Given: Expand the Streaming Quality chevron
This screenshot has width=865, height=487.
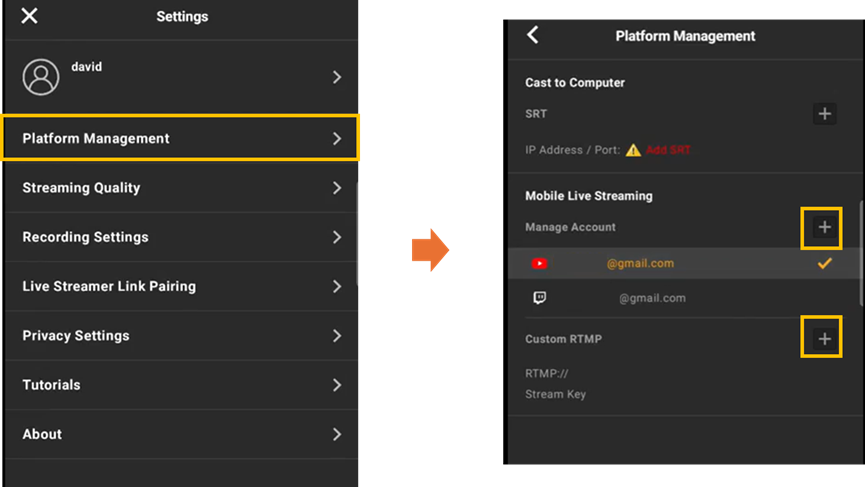Looking at the screenshot, I should click(x=337, y=188).
